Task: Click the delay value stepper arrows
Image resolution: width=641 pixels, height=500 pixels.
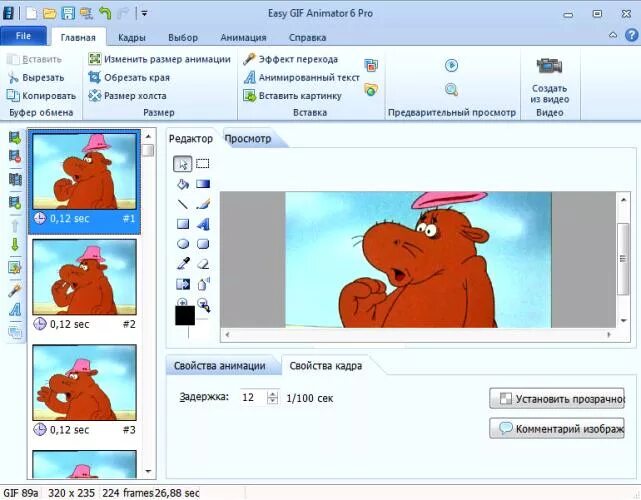Action: [273, 397]
